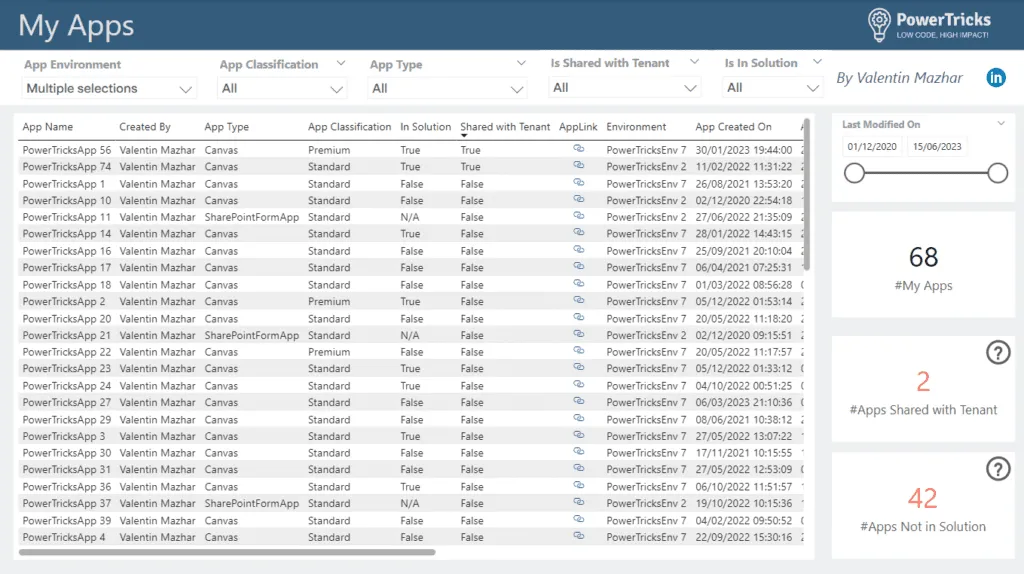Screen dimensions: 1024x574
Task: Sort by App Classification column header
Action: (349, 127)
